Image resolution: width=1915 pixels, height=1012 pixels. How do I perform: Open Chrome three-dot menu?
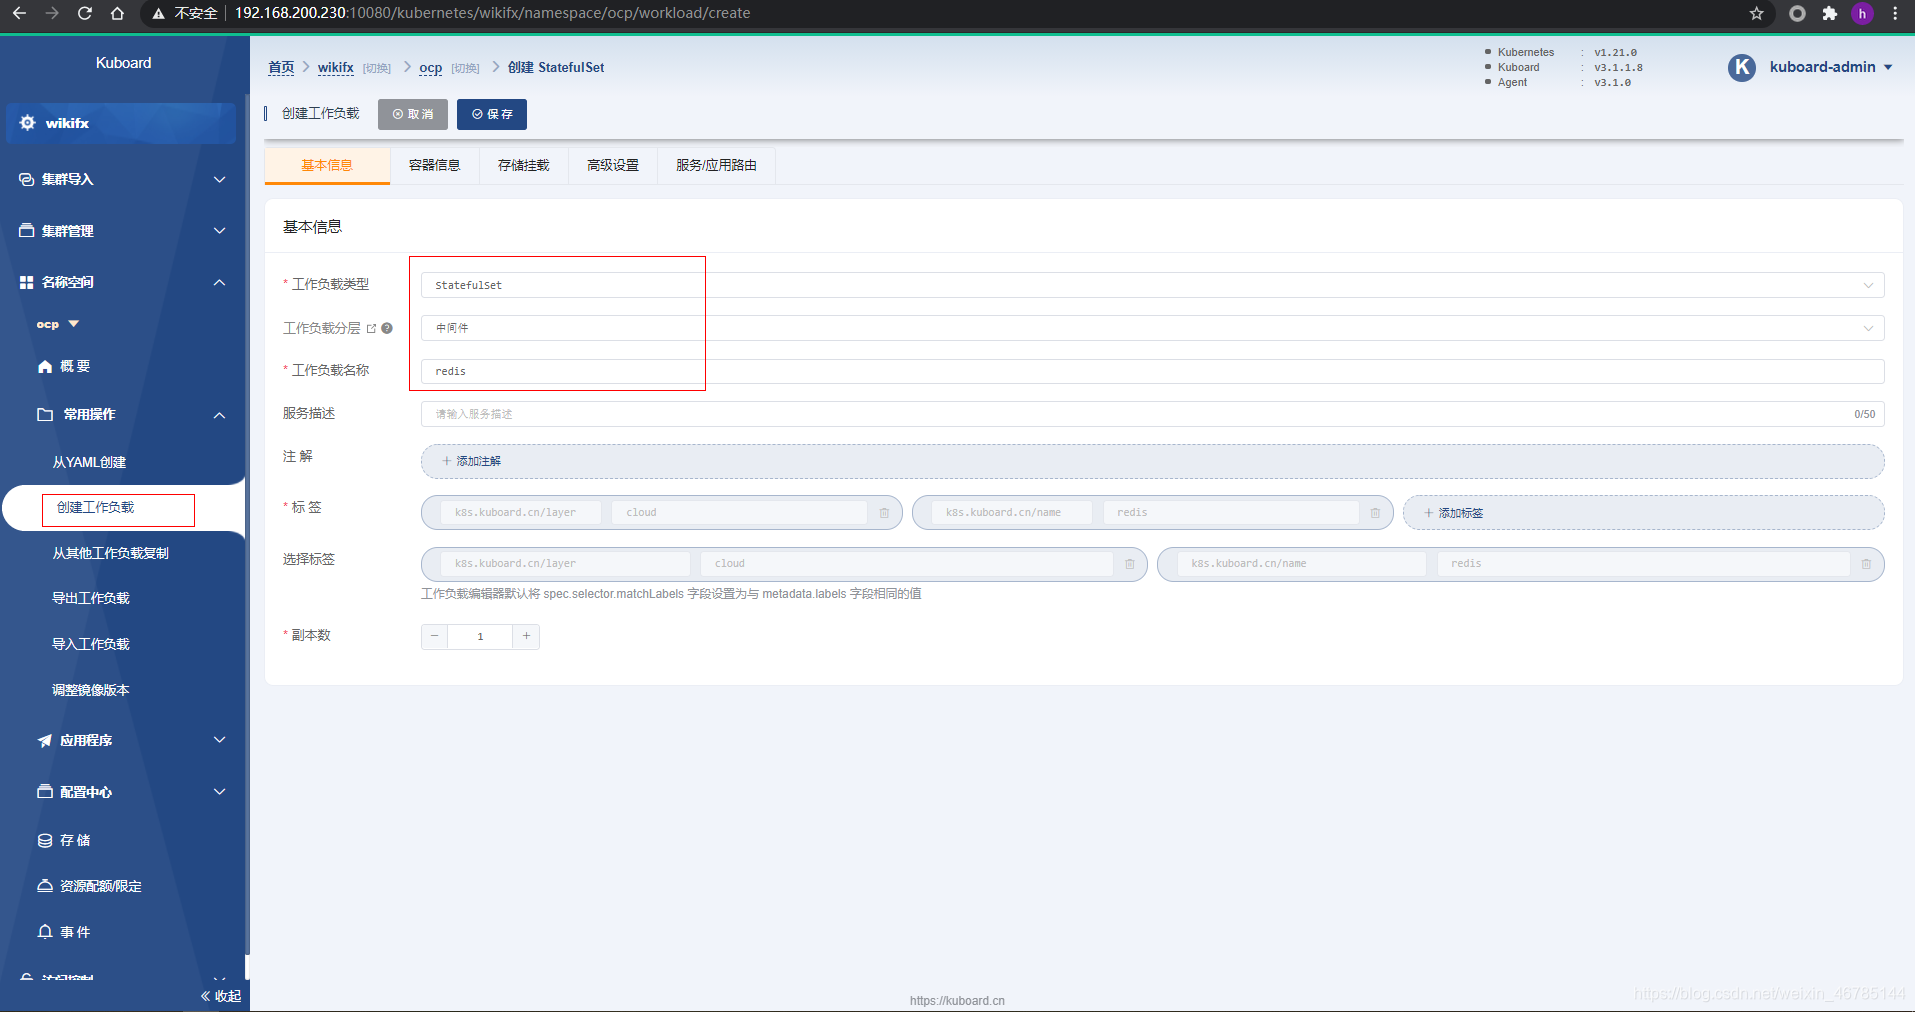pyautogui.click(x=1894, y=13)
